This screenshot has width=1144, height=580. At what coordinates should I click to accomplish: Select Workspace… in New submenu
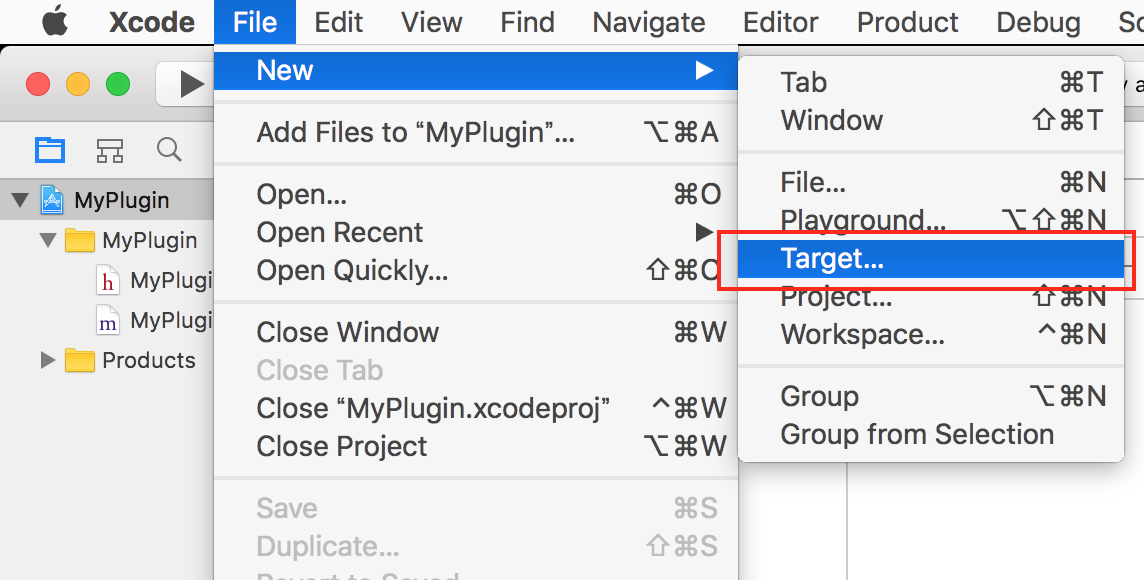[x=862, y=334]
